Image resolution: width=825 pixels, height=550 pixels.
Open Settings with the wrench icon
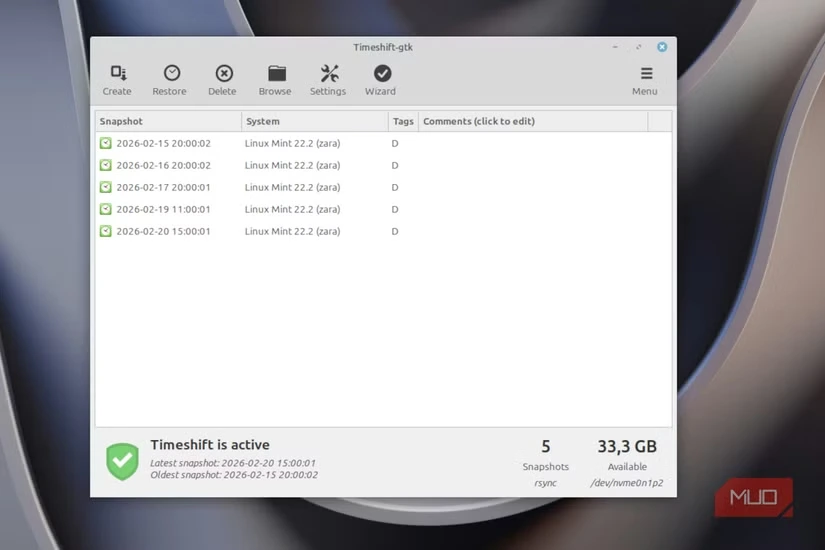click(329, 74)
